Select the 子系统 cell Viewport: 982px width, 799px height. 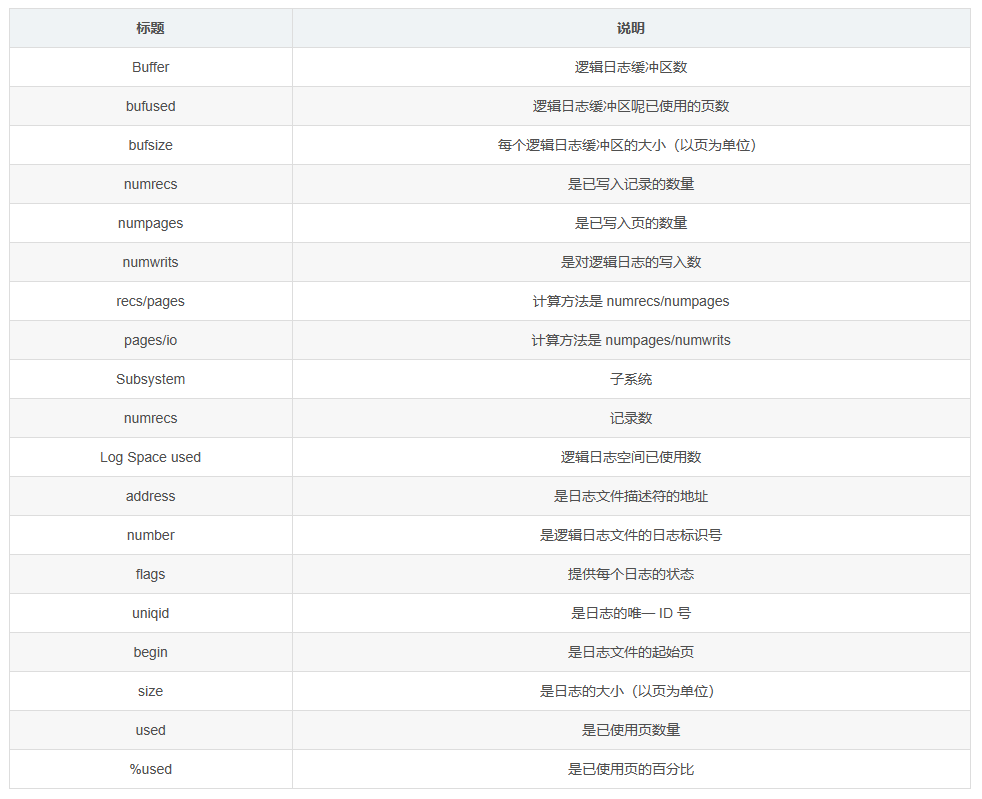coord(631,379)
